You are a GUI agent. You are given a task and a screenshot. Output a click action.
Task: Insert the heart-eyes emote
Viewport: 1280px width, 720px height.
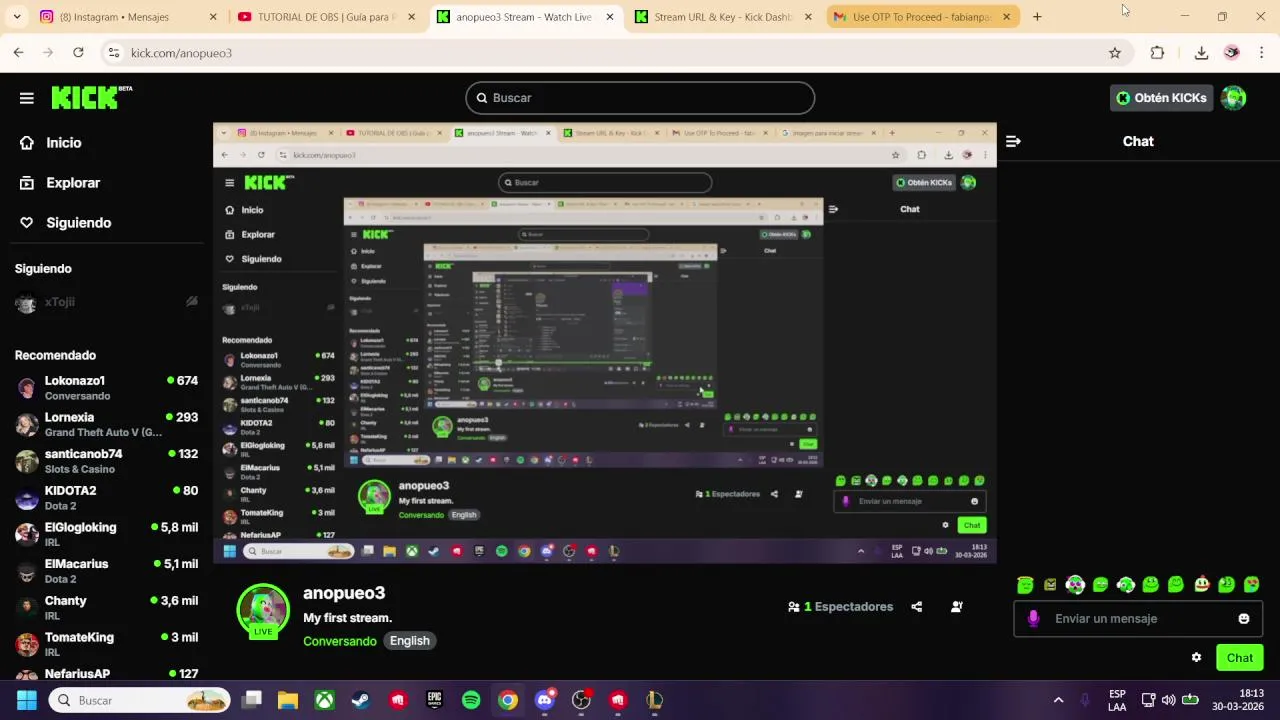click(x=1252, y=585)
